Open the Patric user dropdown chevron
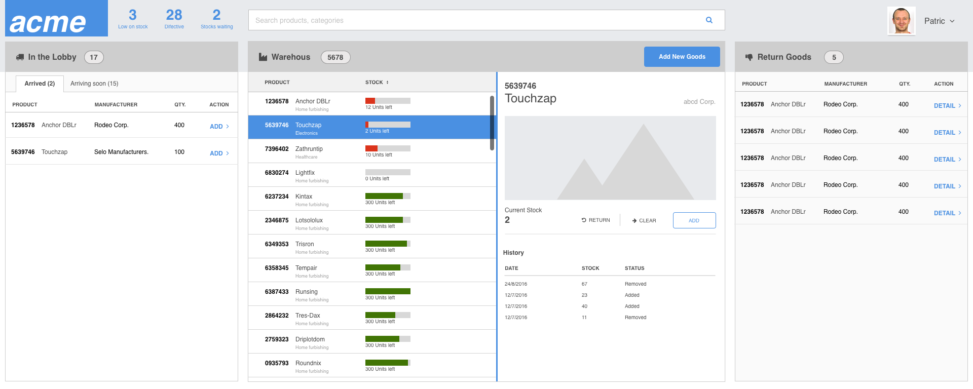Screen dimensions: 973x389 pyautogui.click(x=952, y=21)
